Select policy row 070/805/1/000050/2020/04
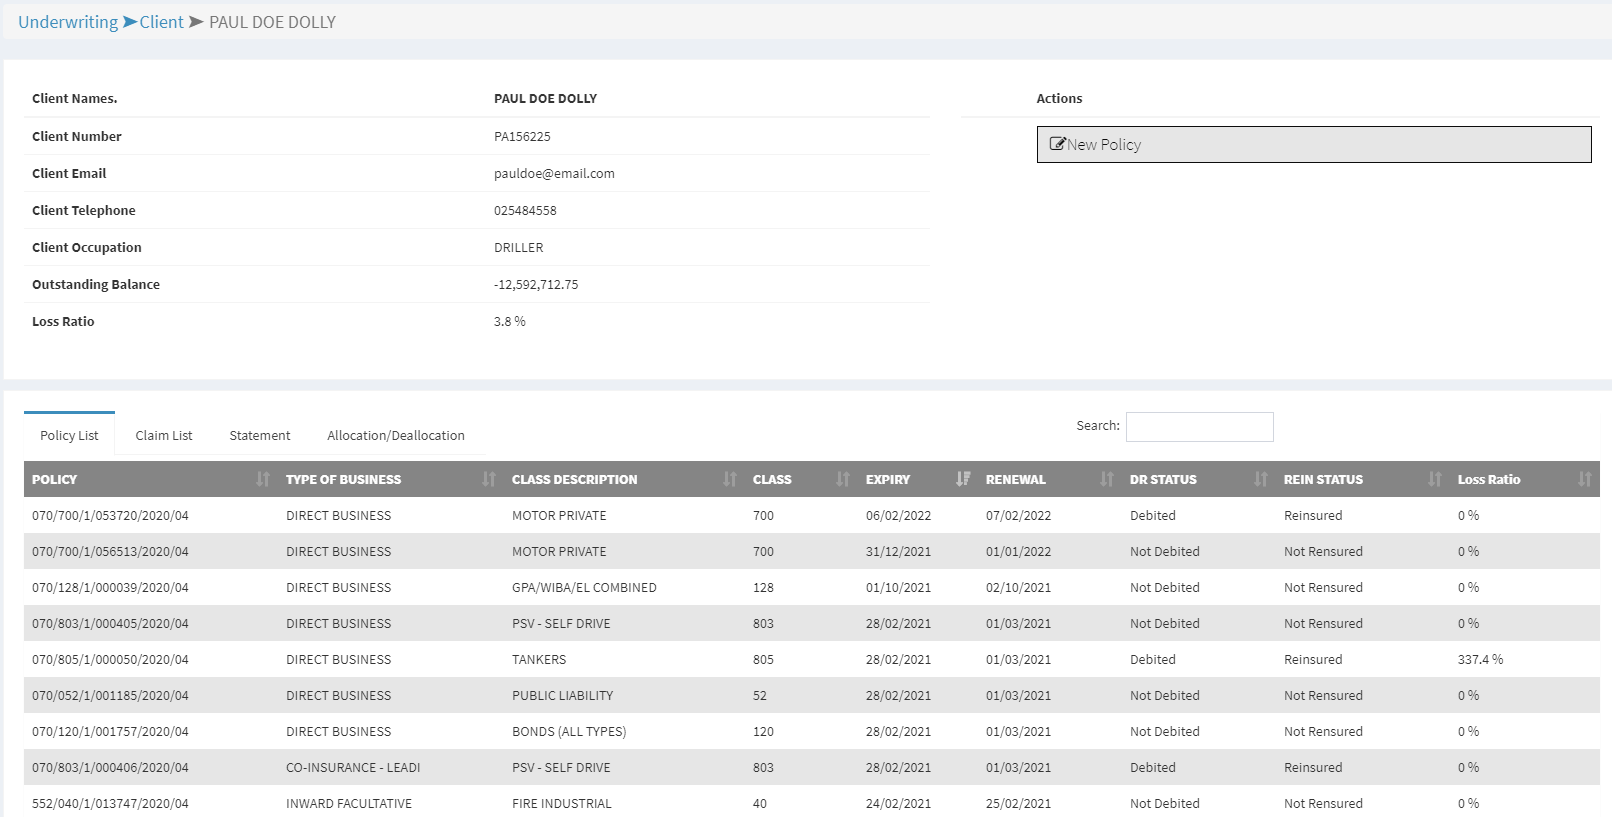 coord(110,660)
